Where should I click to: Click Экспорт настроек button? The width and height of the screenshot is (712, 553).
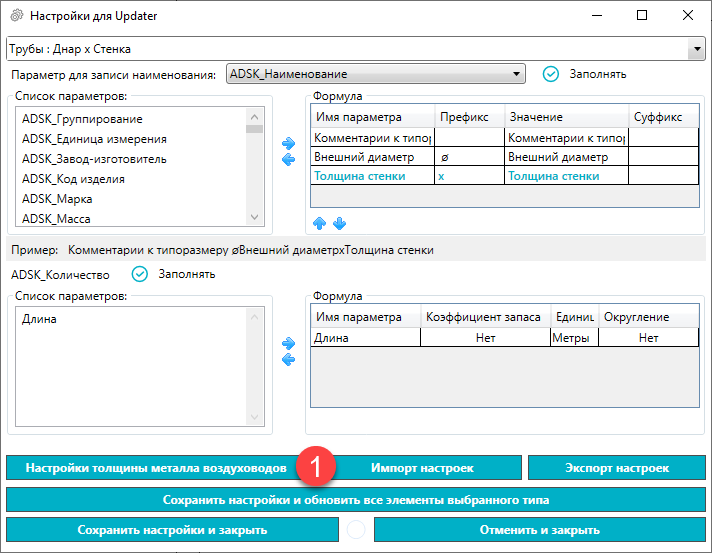tap(617, 468)
